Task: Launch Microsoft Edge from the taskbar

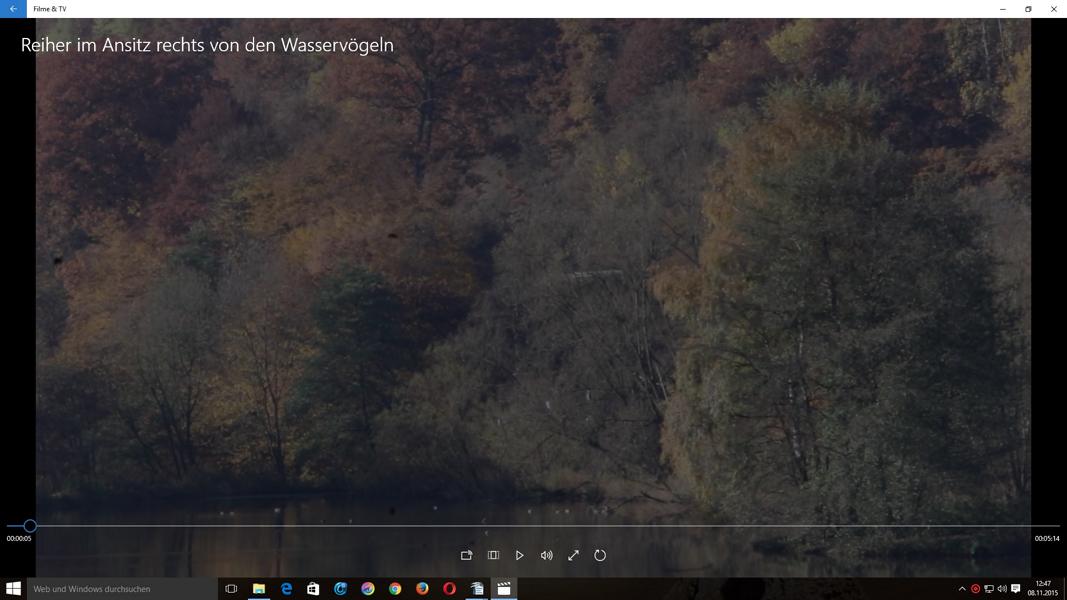Action: 286,588
